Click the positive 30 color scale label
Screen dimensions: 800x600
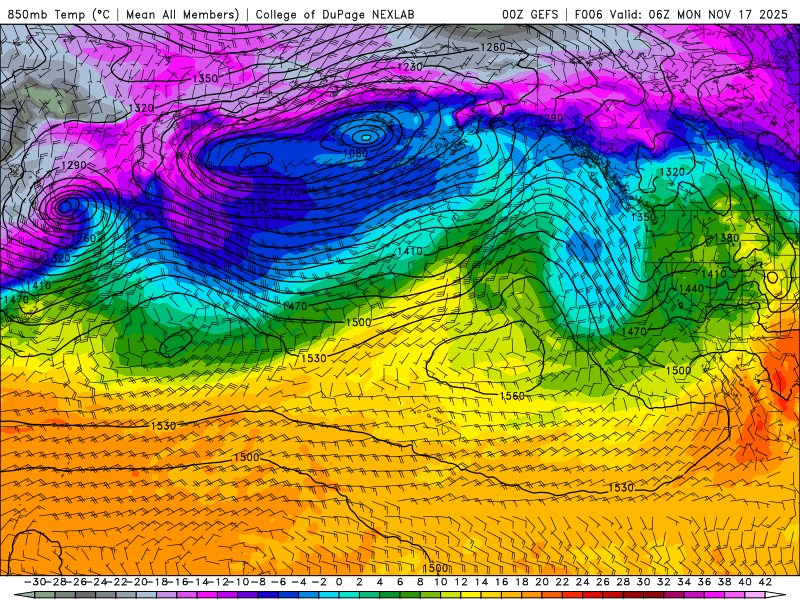pyautogui.click(x=643, y=582)
